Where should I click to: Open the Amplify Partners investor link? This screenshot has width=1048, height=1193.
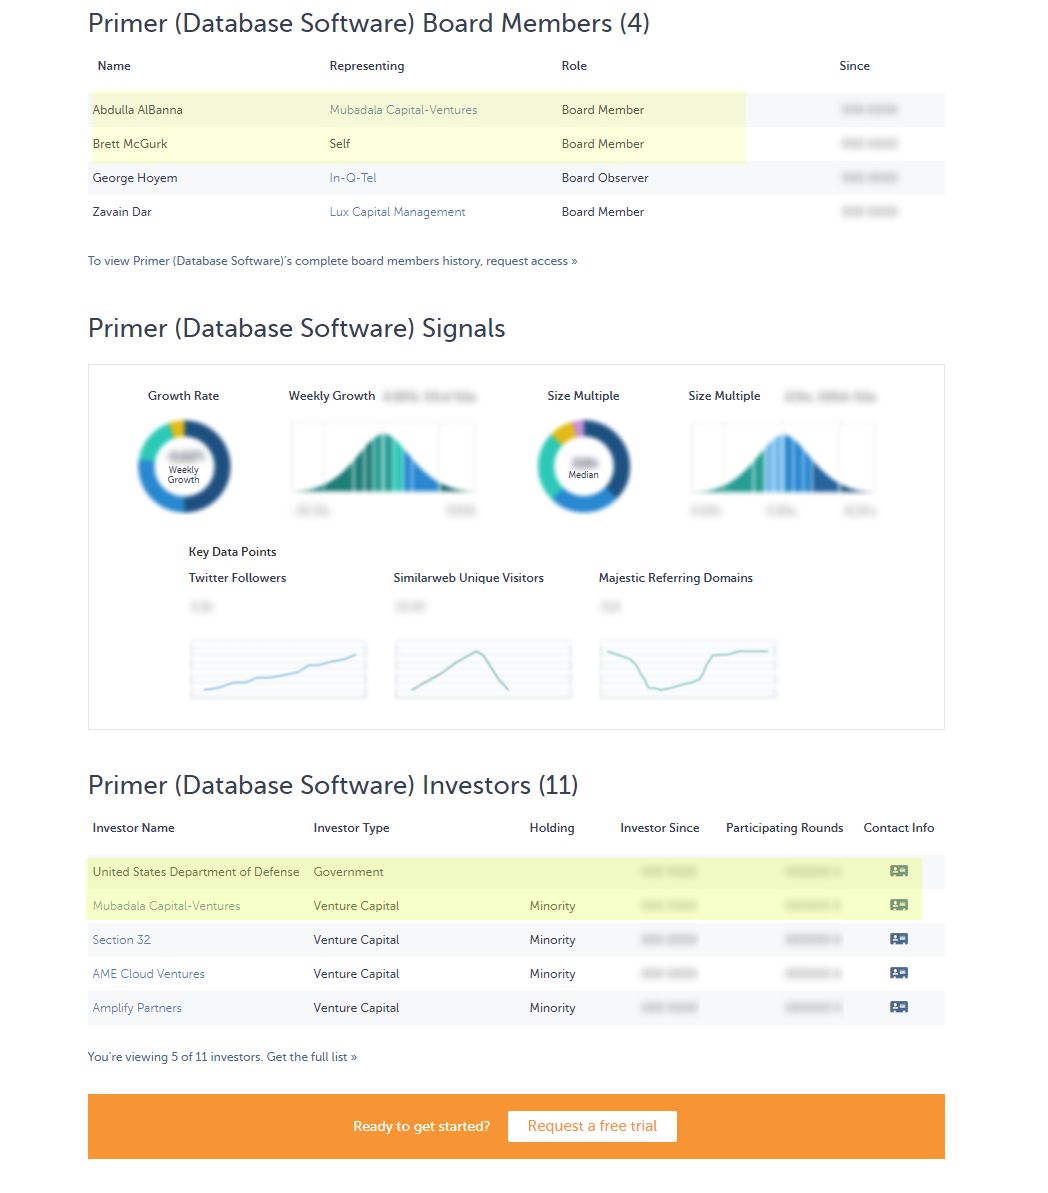pyautogui.click(x=137, y=1008)
